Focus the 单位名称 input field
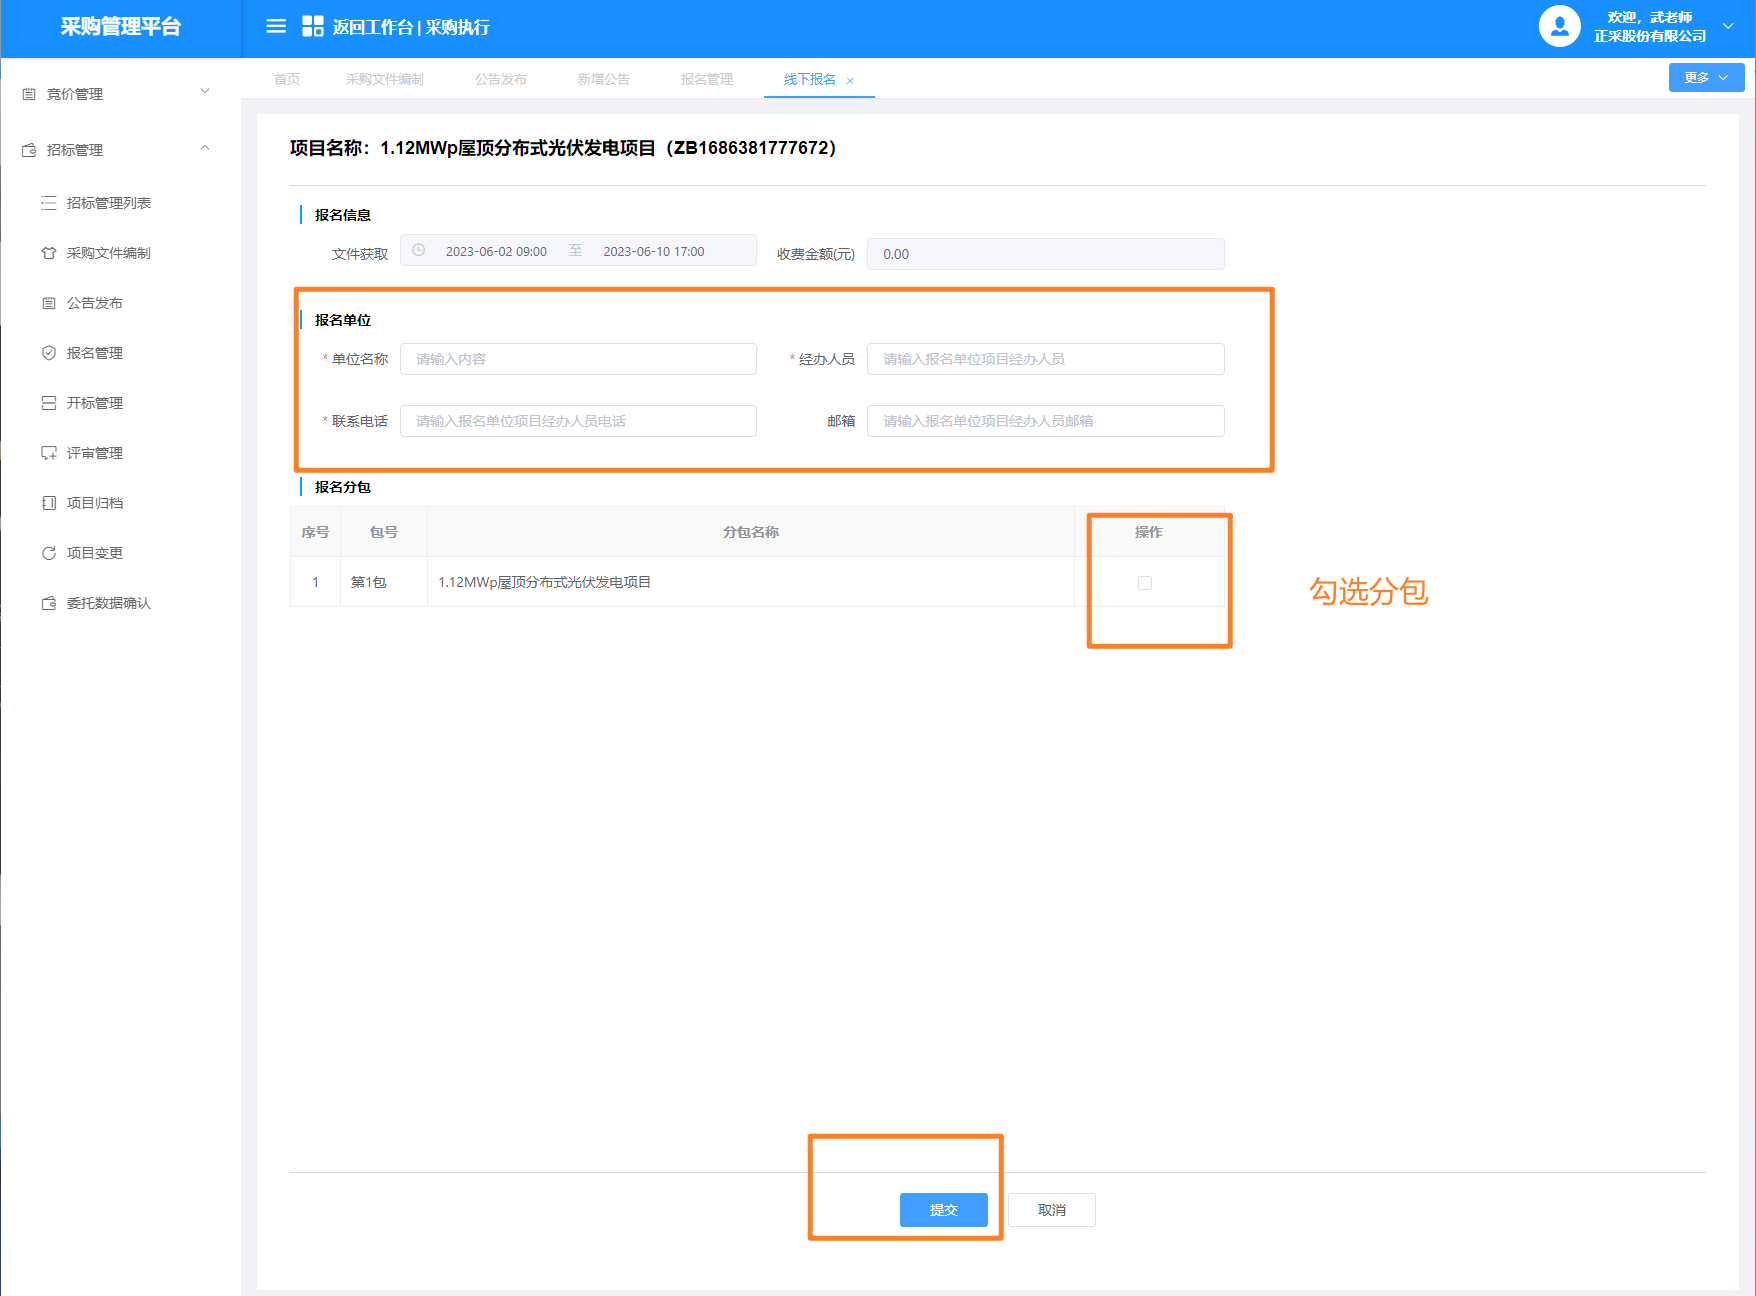 click(578, 359)
